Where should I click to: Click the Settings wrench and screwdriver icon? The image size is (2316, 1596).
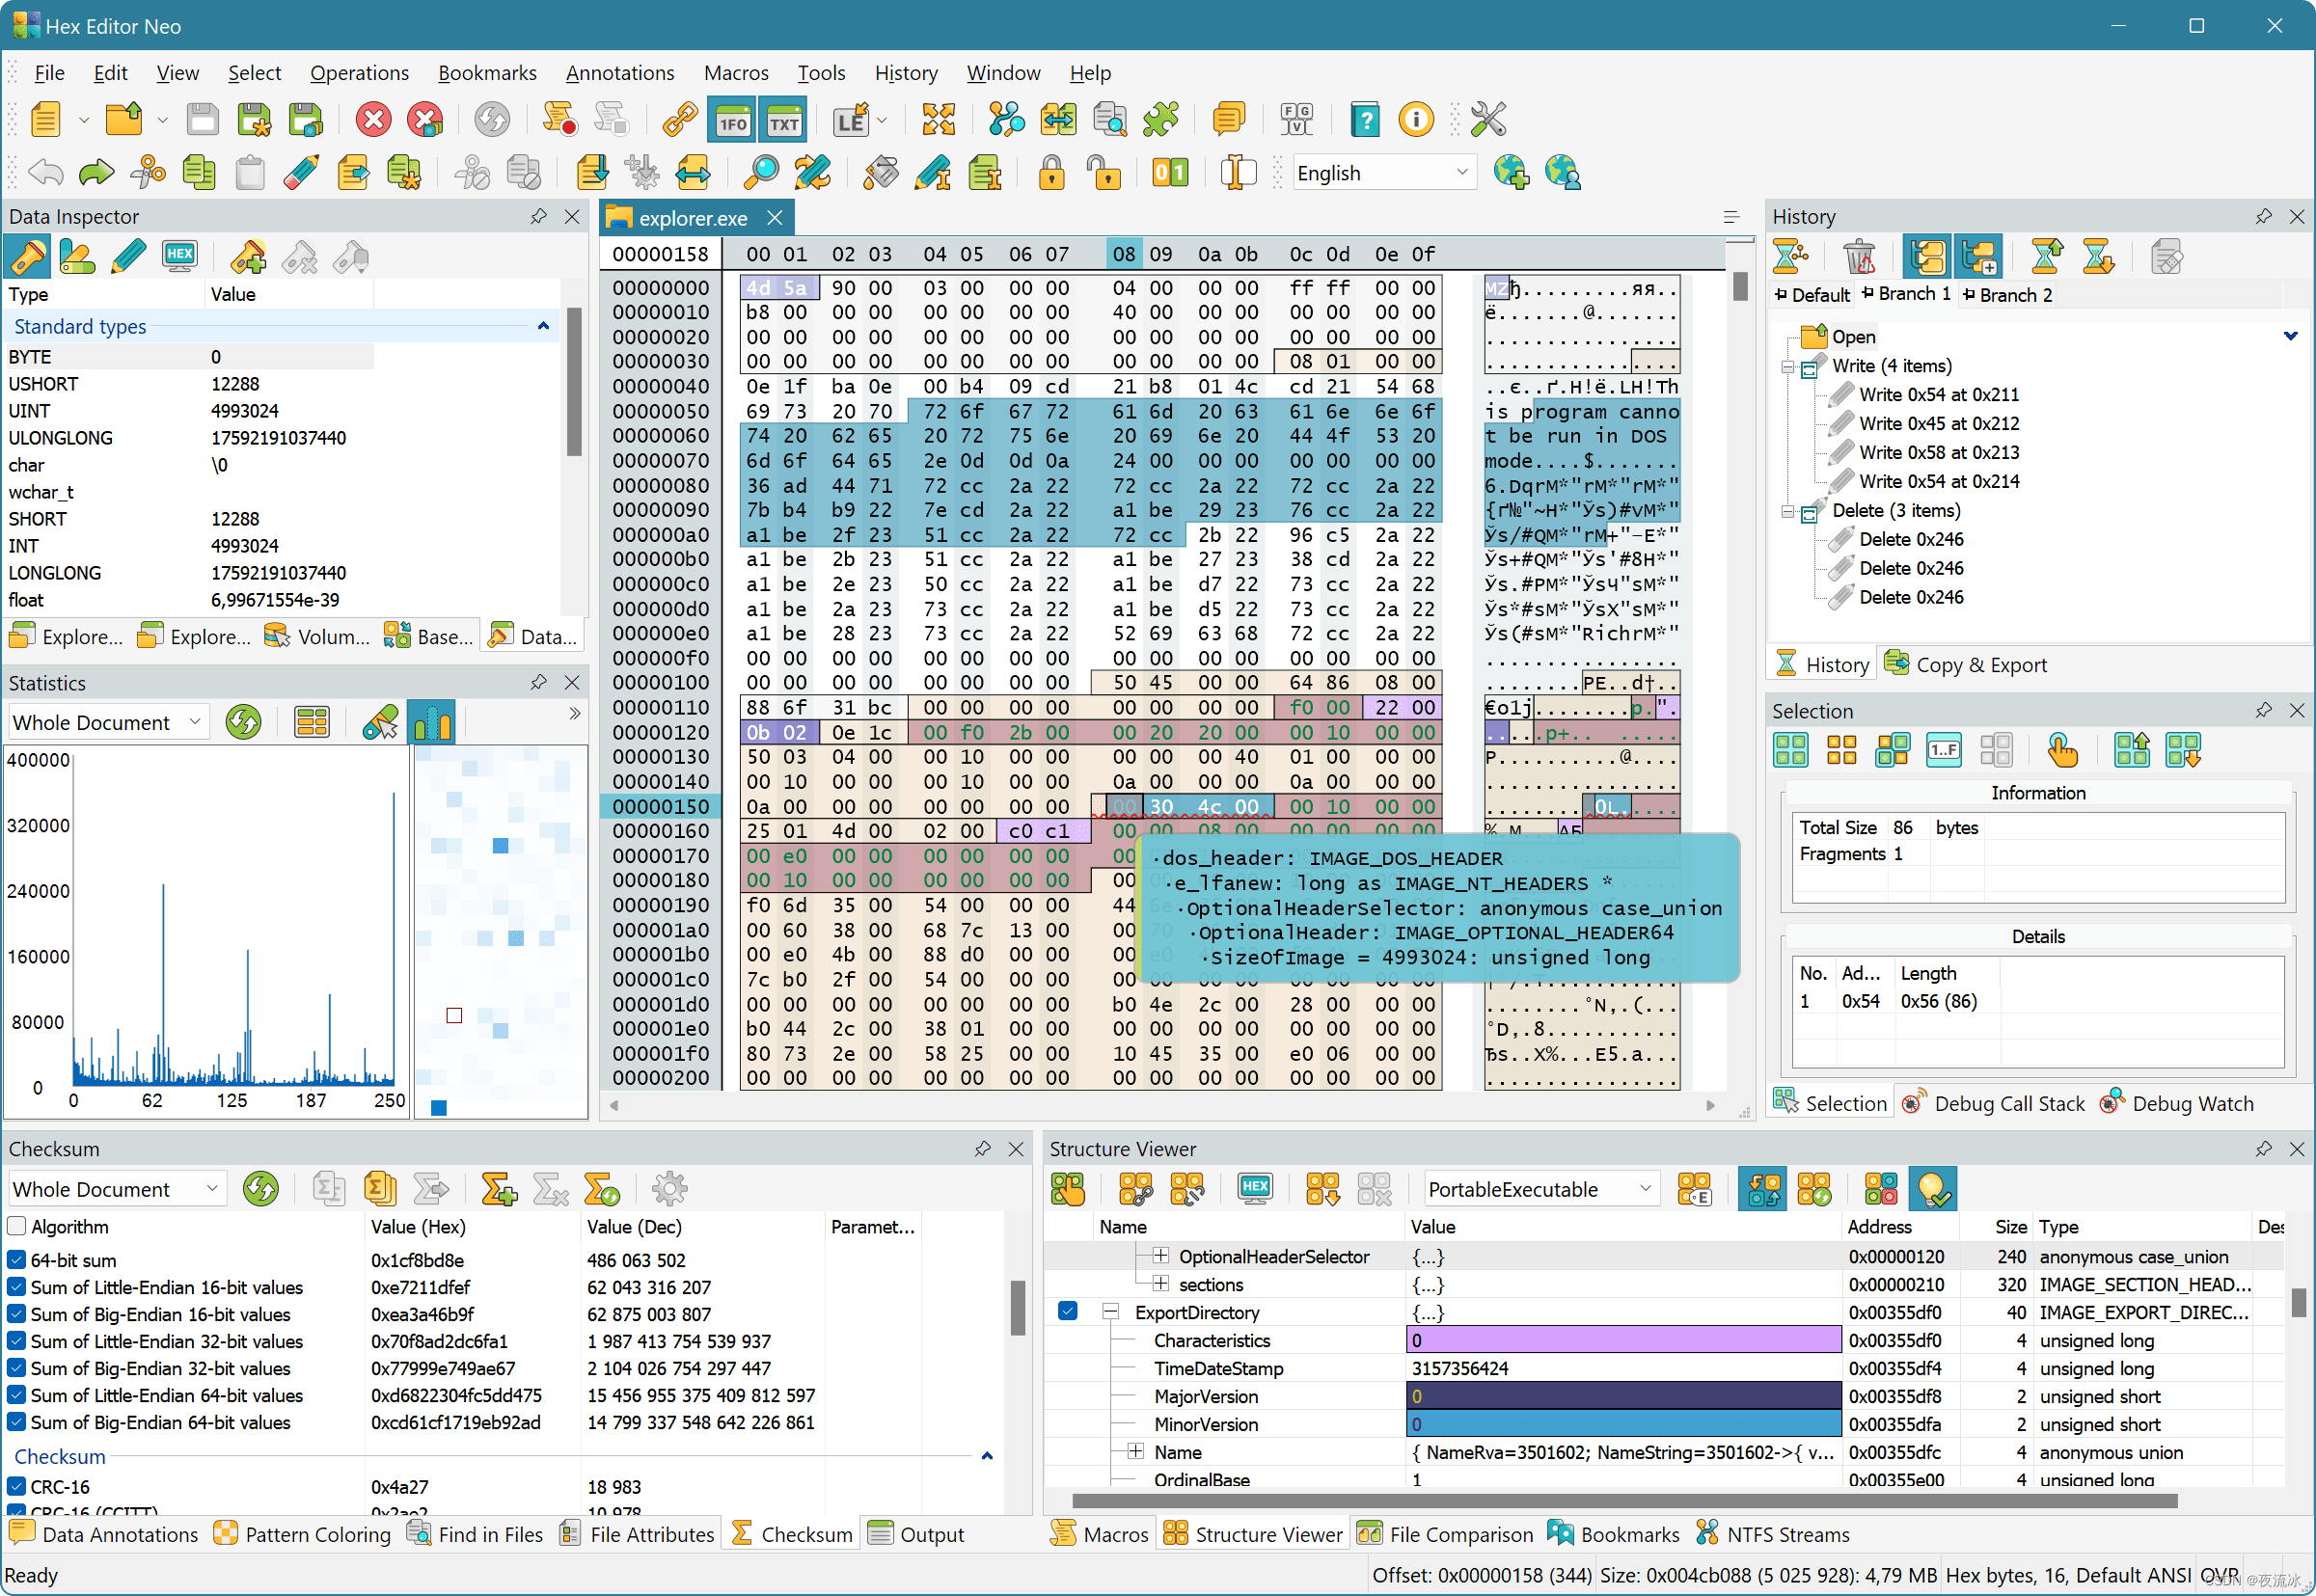point(1488,120)
